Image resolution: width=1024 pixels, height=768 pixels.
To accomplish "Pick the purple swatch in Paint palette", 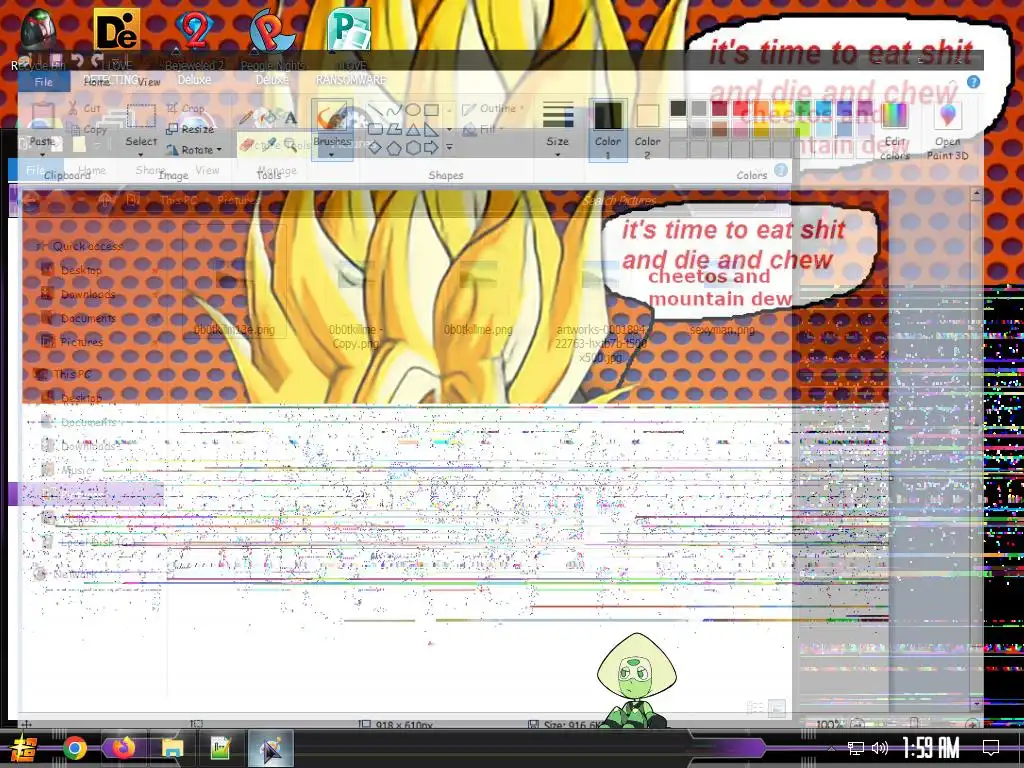I will (x=865, y=108).
